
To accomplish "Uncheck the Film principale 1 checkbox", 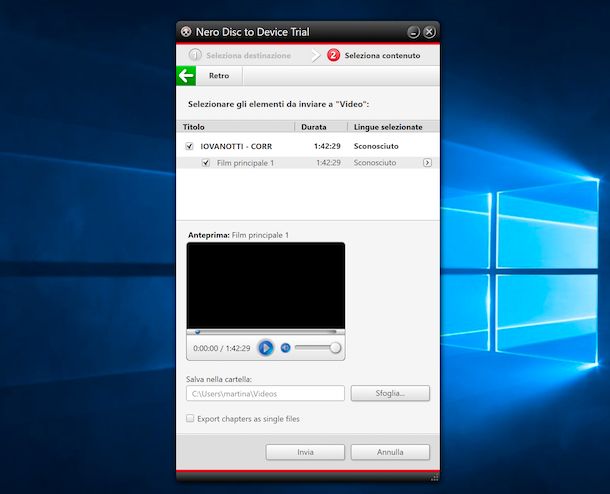I will click(x=206, y=163).
